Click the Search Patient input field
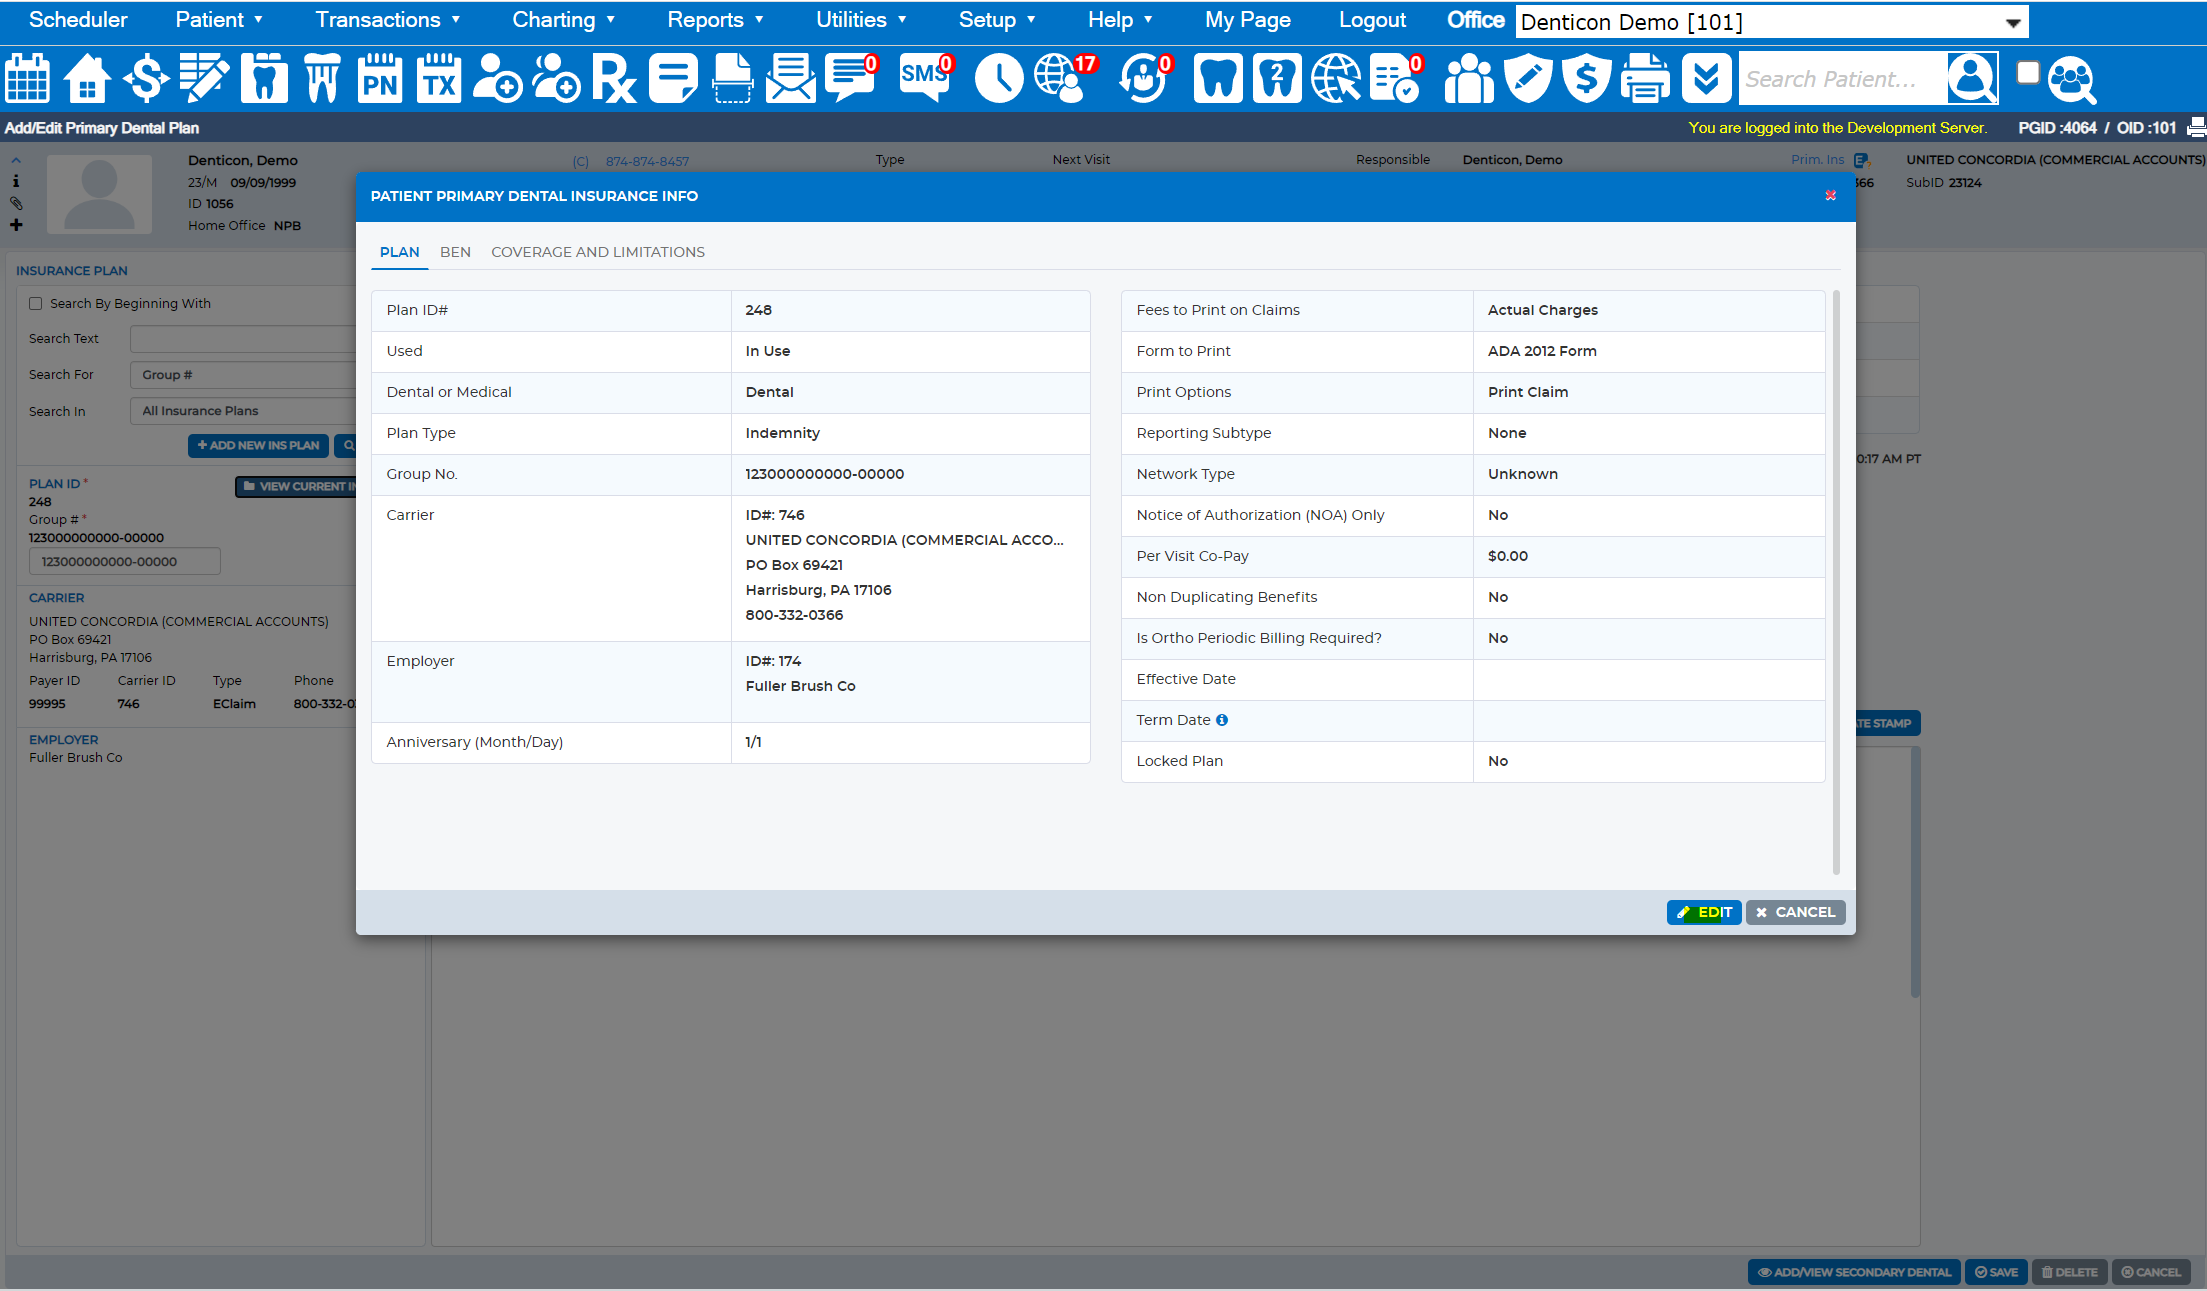The height and width of the screenshot is (1291, 2207). [1843, 79]
